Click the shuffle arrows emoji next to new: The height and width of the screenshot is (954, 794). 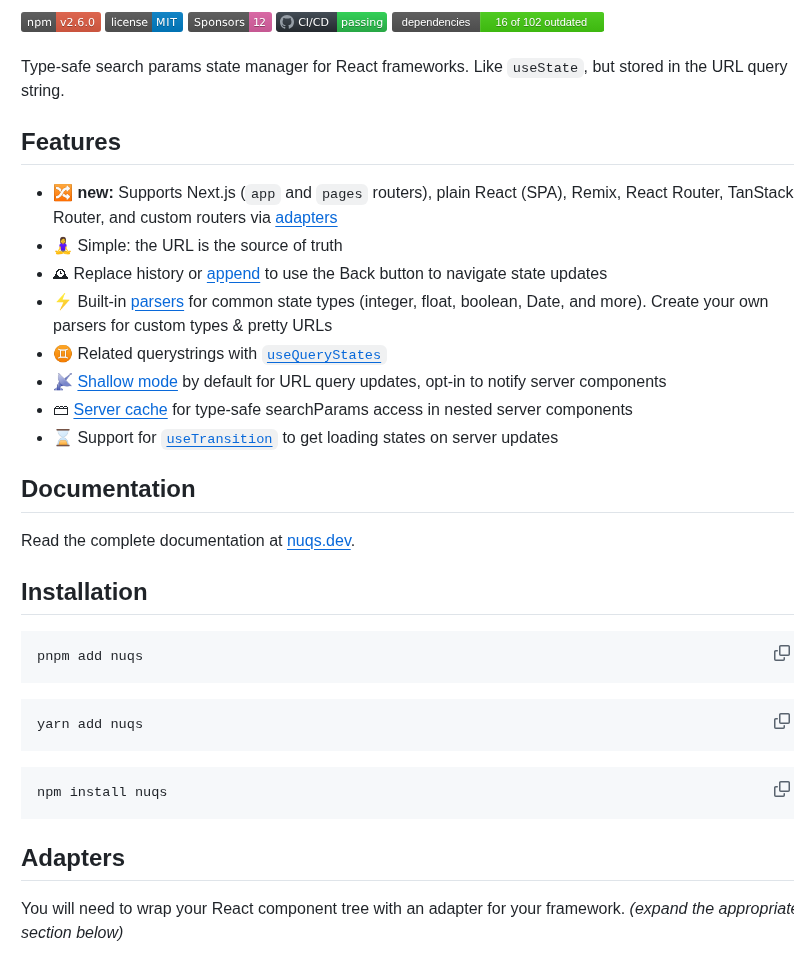63,193
